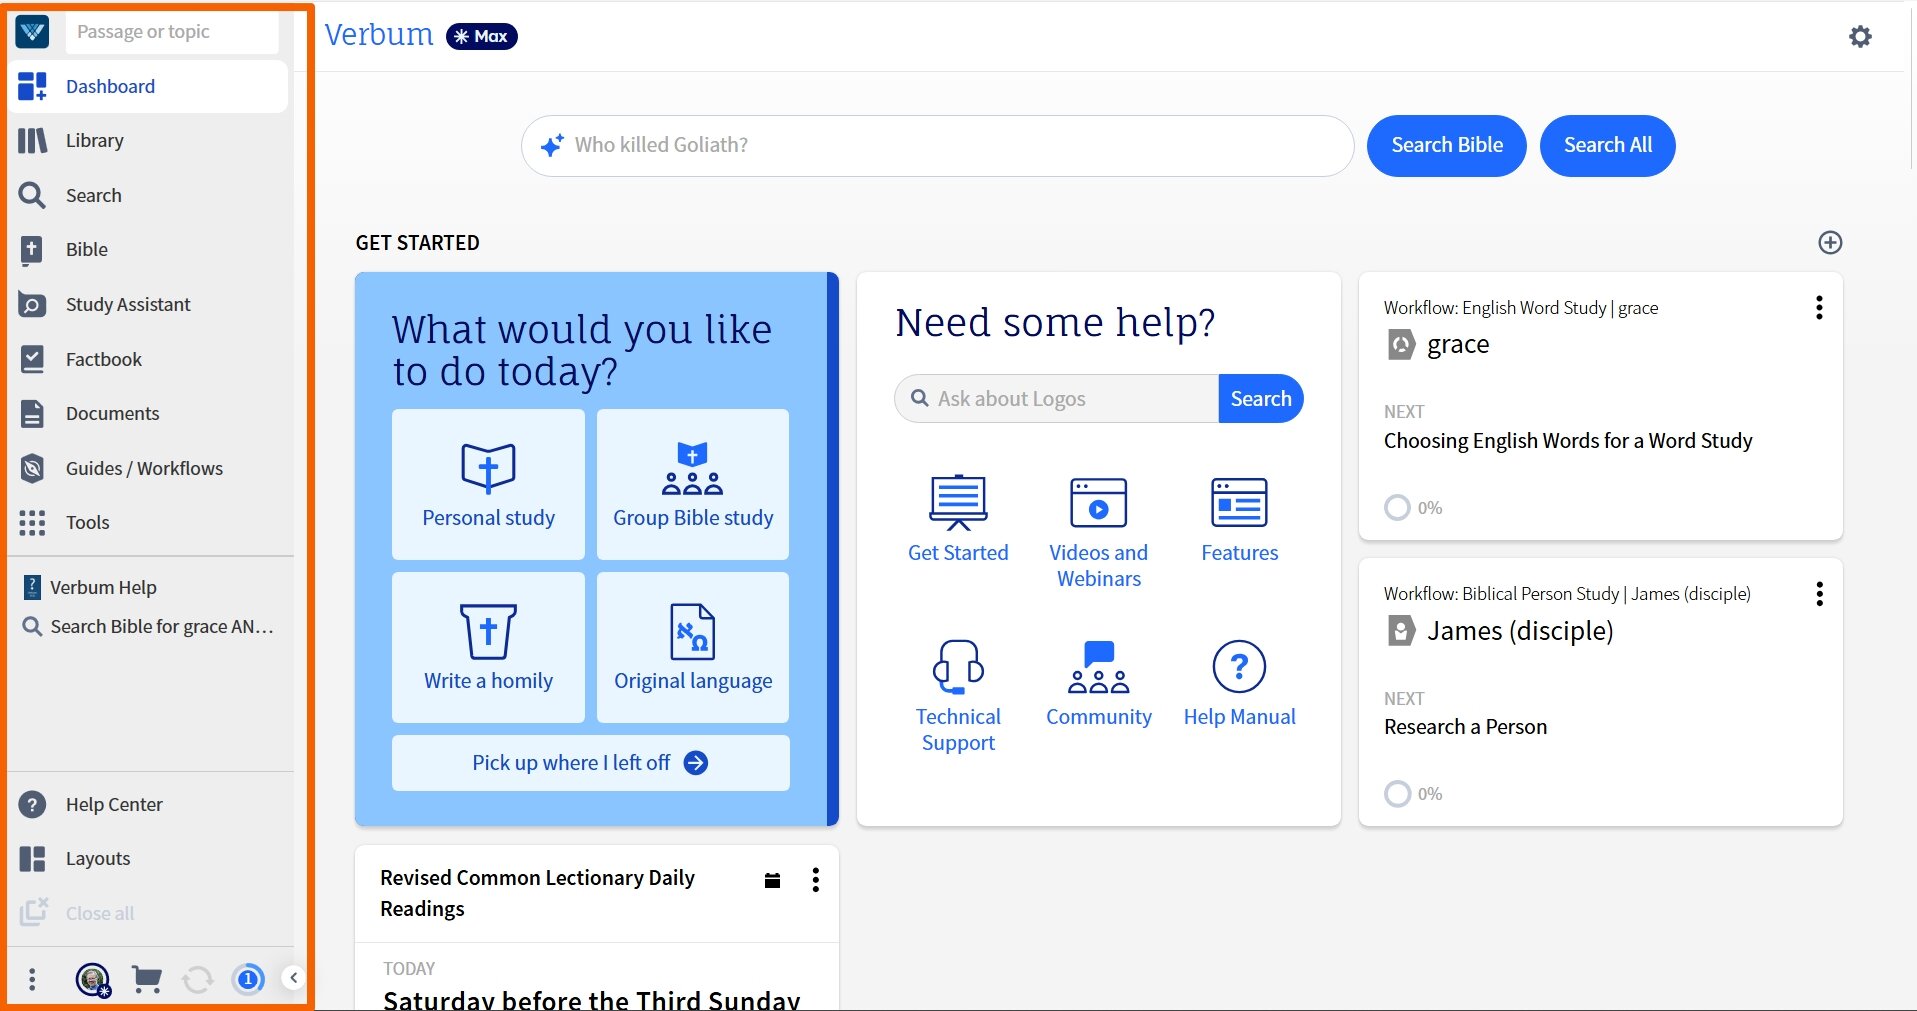Click the Close all icon
This screenshot has height=1011, width=1917.
click(x=33, y=912)
